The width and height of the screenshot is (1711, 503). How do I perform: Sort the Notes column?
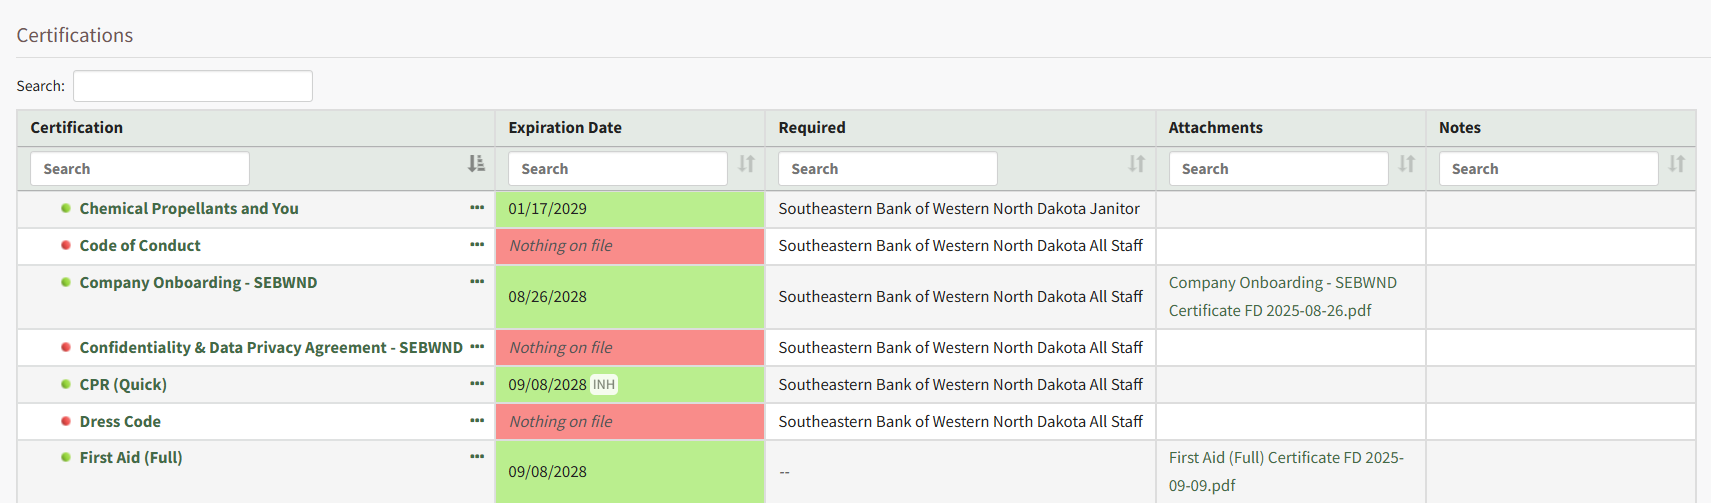click(x=1676, y=164)
